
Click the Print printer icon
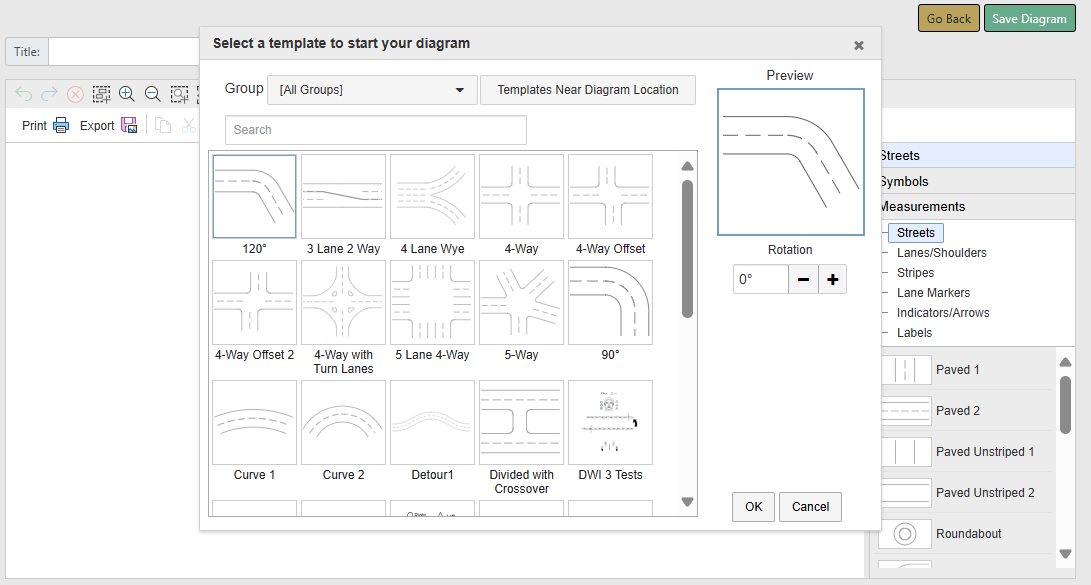tap(61, 125)
